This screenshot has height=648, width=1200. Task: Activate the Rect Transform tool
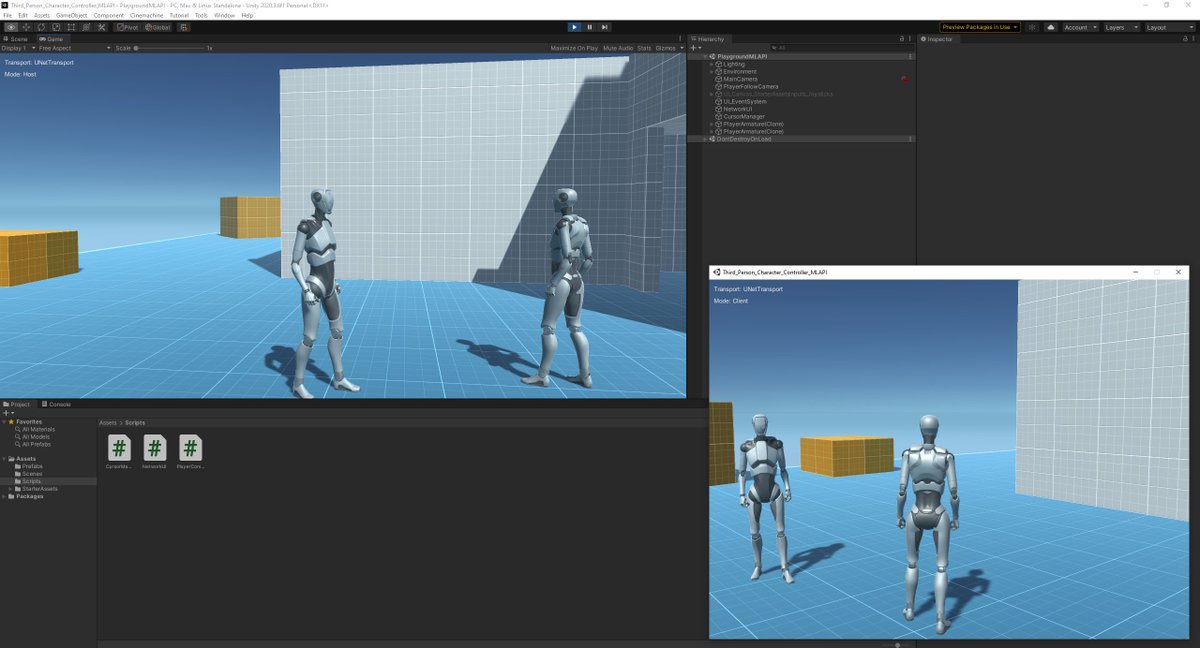[x=71, y=27]
